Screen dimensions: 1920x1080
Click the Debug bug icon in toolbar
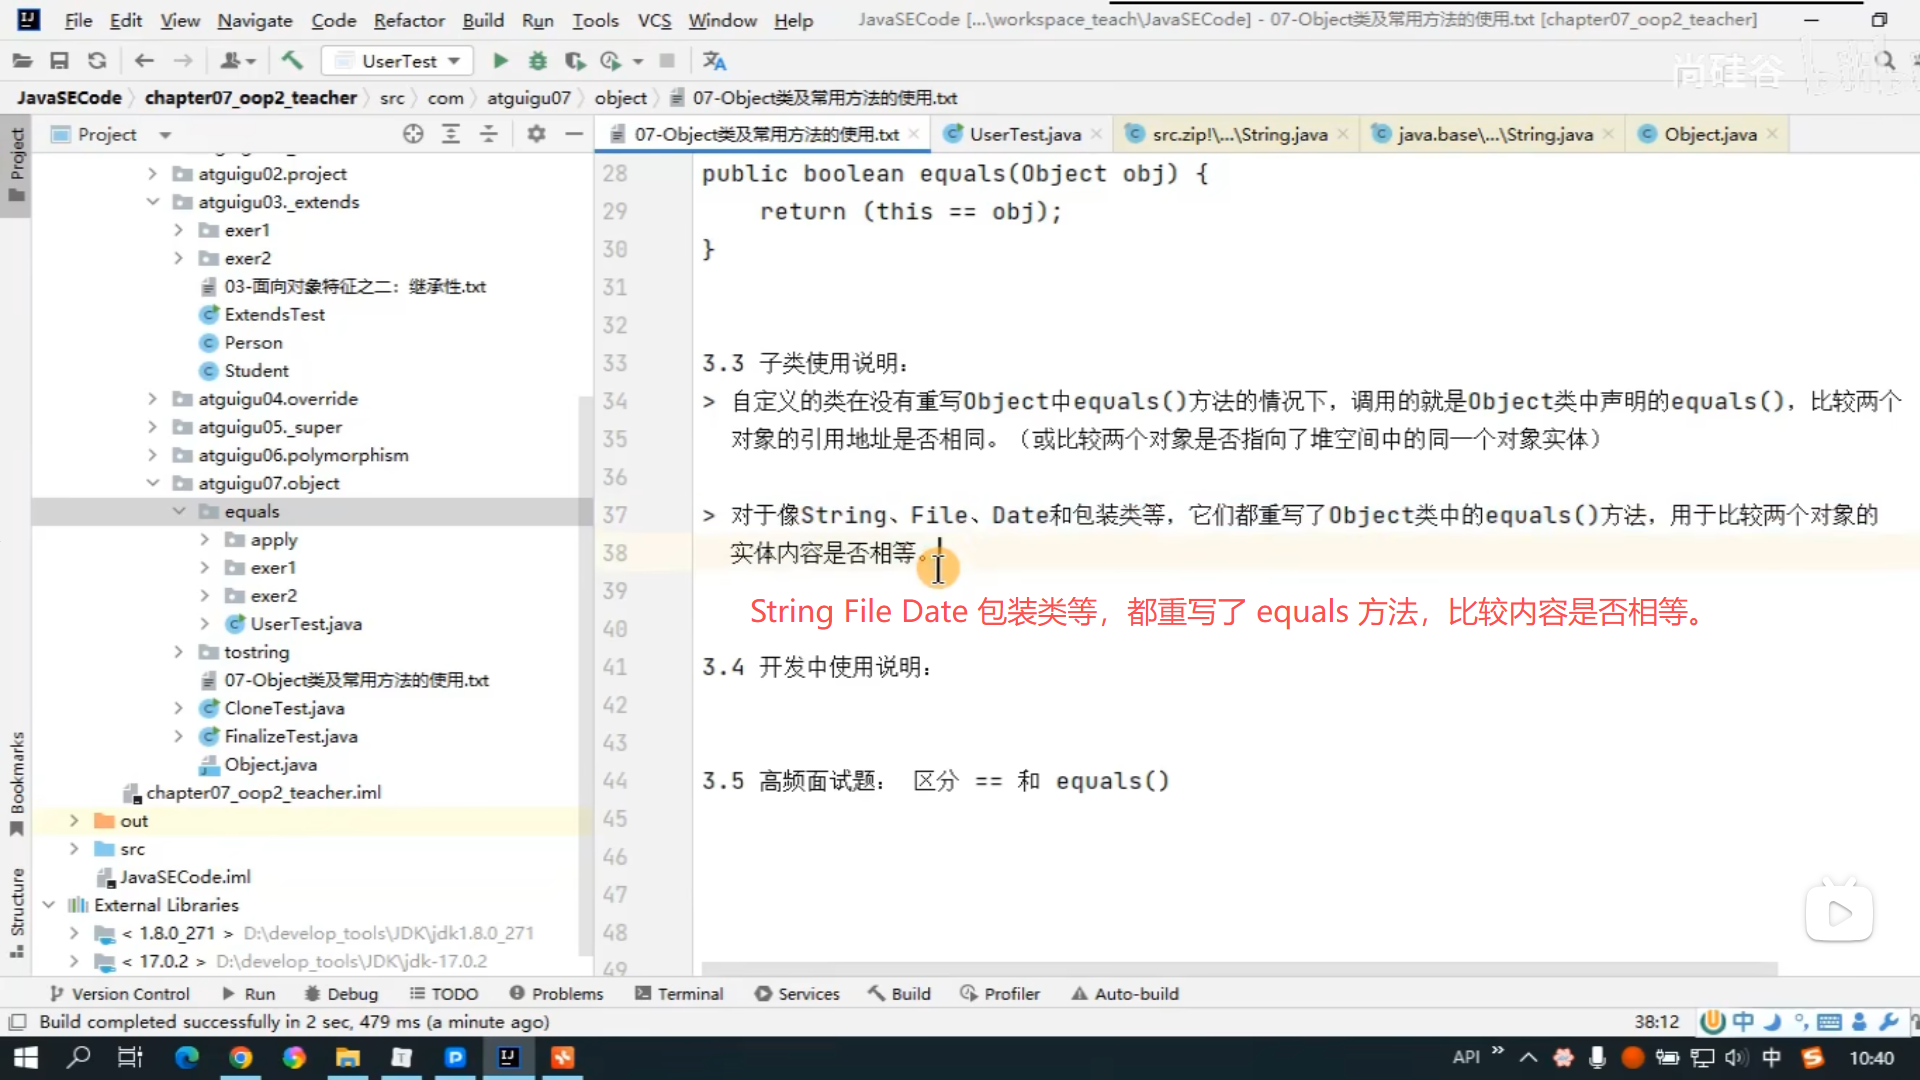(538, 61)
